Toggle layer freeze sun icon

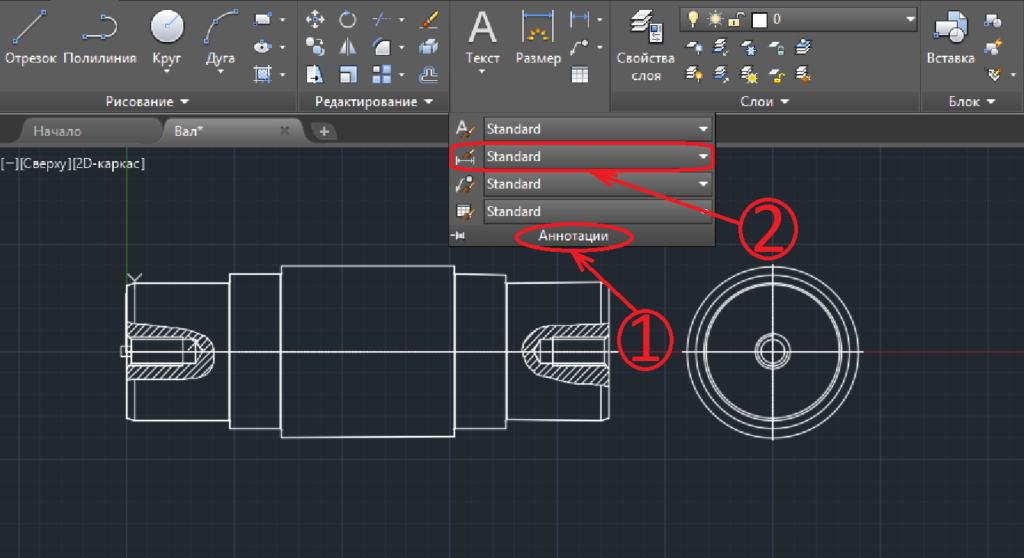click(711, 19)
